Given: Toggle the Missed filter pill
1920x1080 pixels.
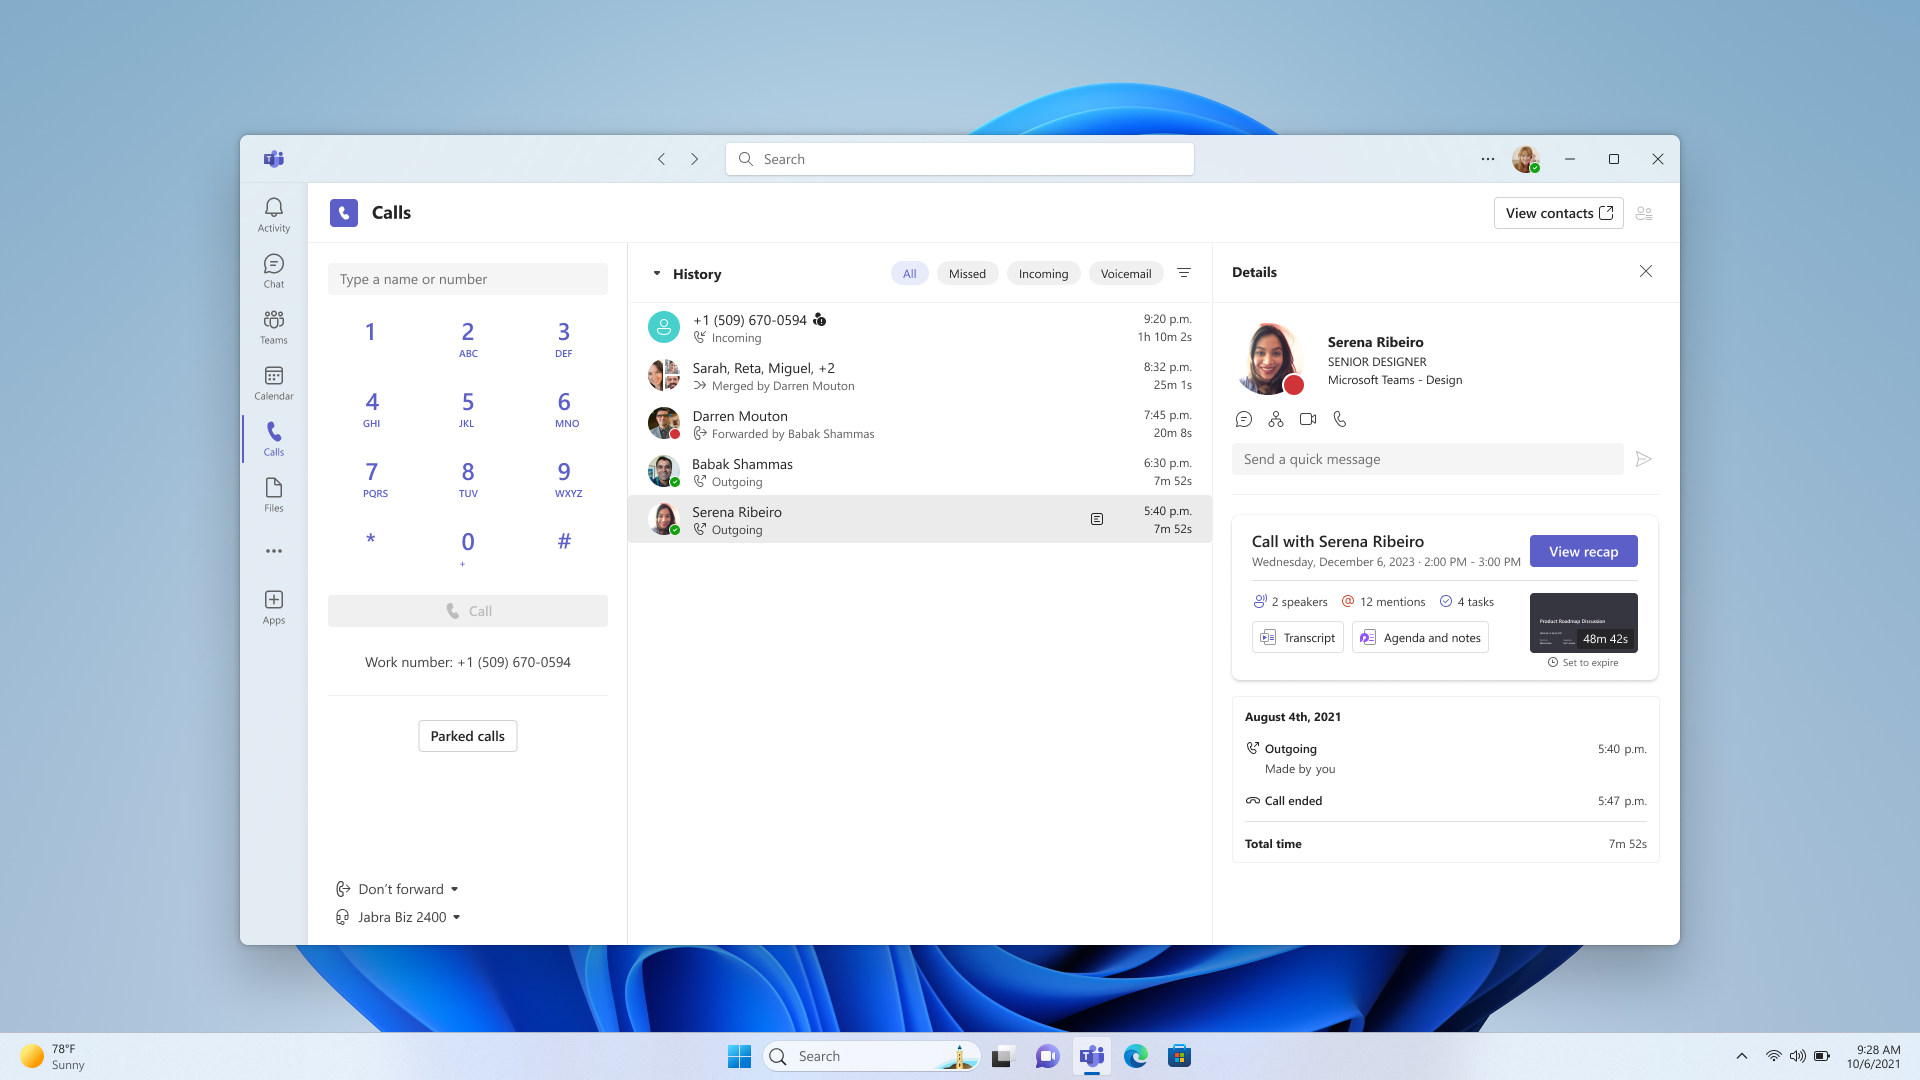Looking at the screenshot, I should pos(966,273).
